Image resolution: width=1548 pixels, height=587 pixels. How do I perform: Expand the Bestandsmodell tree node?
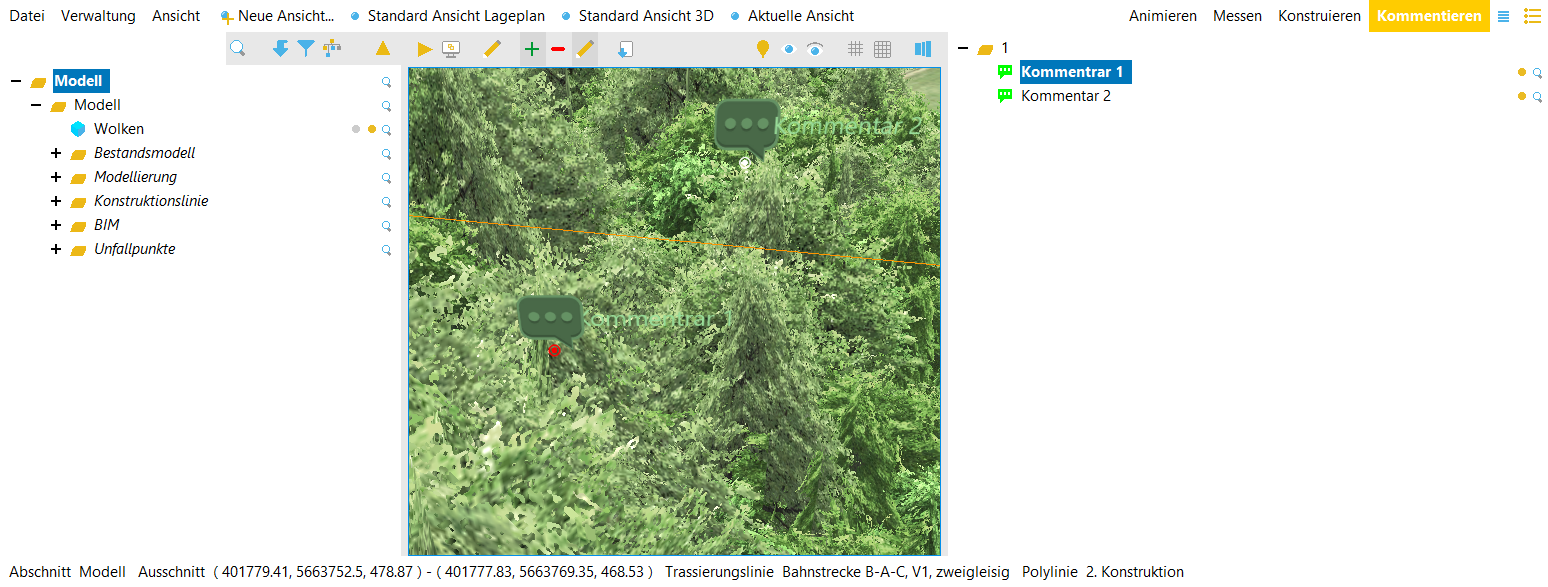(x=56, y=153)
